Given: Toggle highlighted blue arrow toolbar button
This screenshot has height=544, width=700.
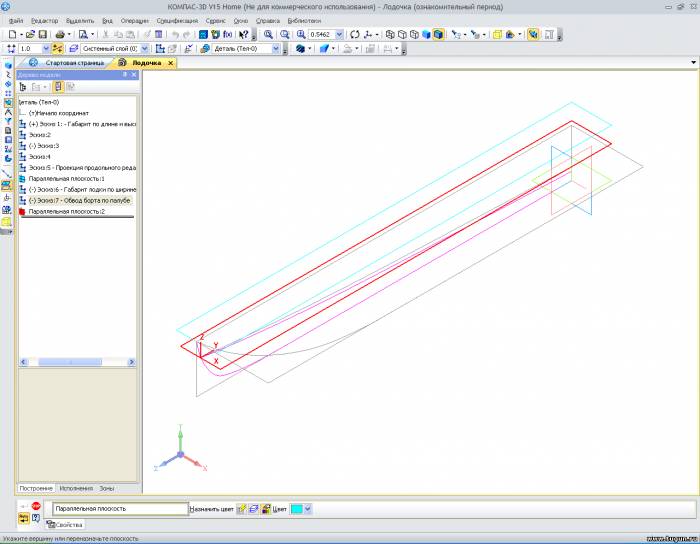Looking at the screenshot, I should point(533,34).
